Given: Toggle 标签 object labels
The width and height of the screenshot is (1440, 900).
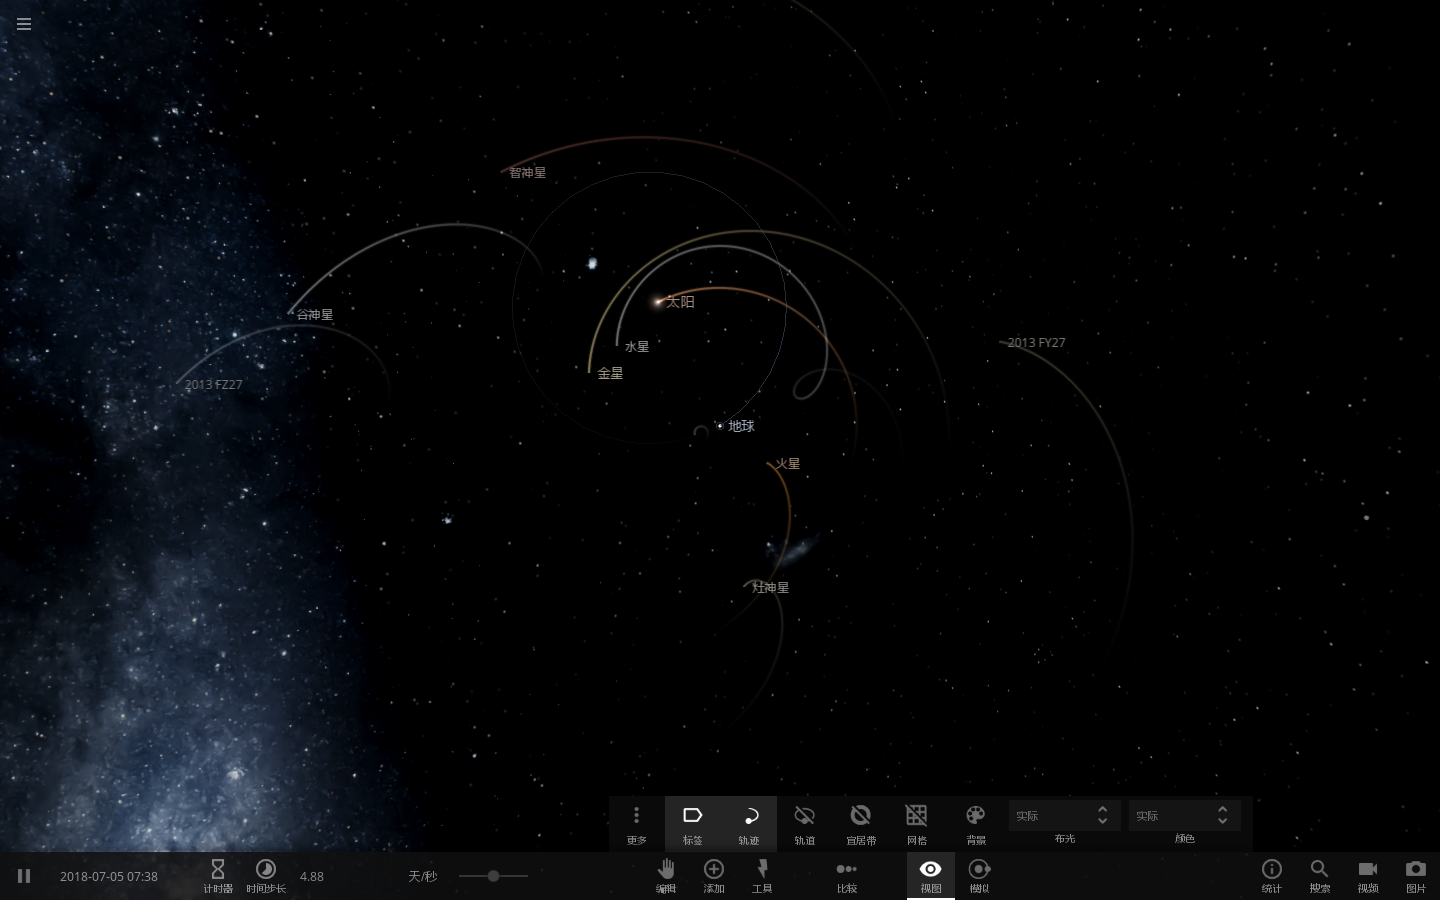Looking at the screenshot, I should click(x=693, y=825).
